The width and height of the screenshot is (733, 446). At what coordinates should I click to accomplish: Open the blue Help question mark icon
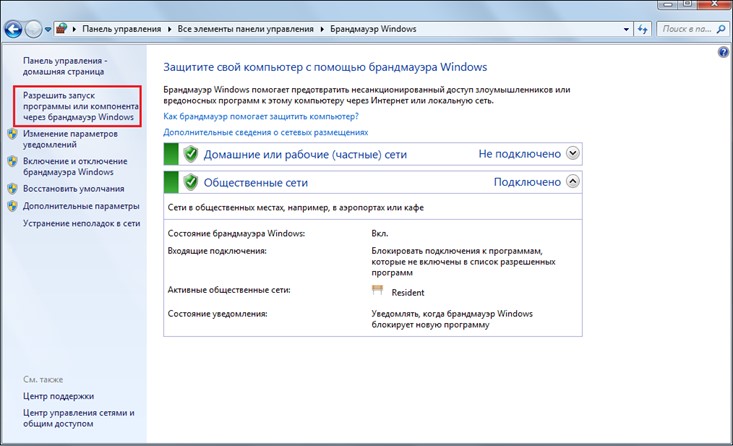pos(723,51)
